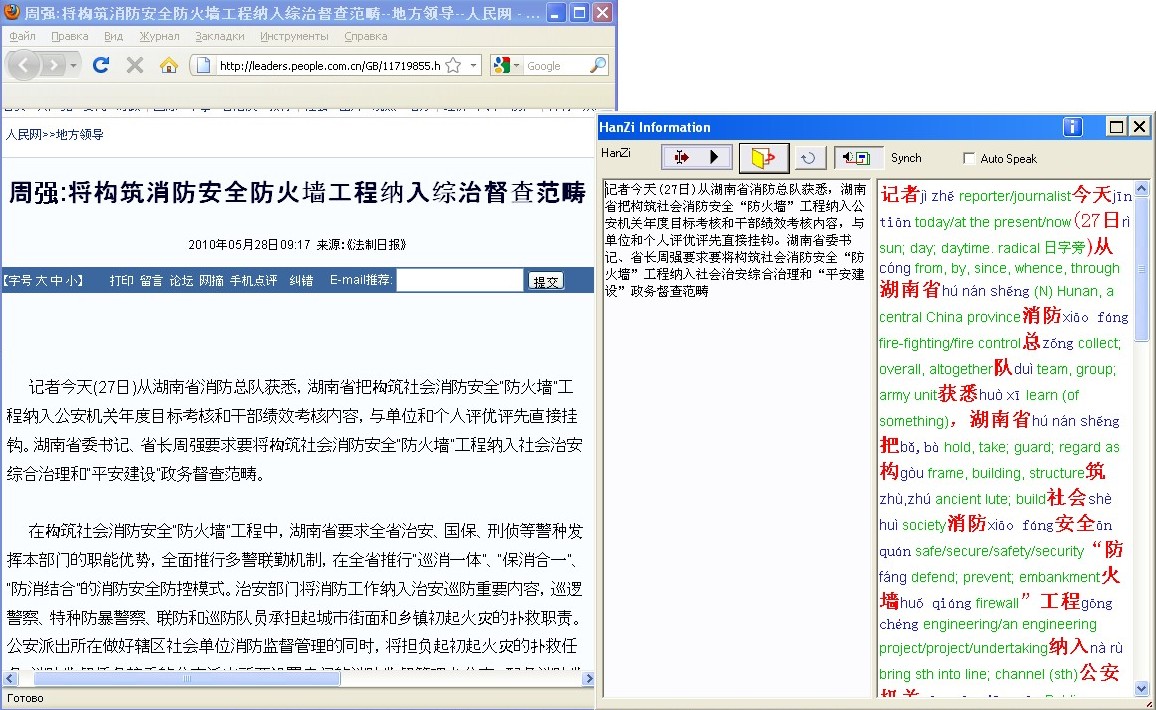The image size is (1156, 710).
Task: Maximize the HanZi Information window
Action: point(1116,127)
